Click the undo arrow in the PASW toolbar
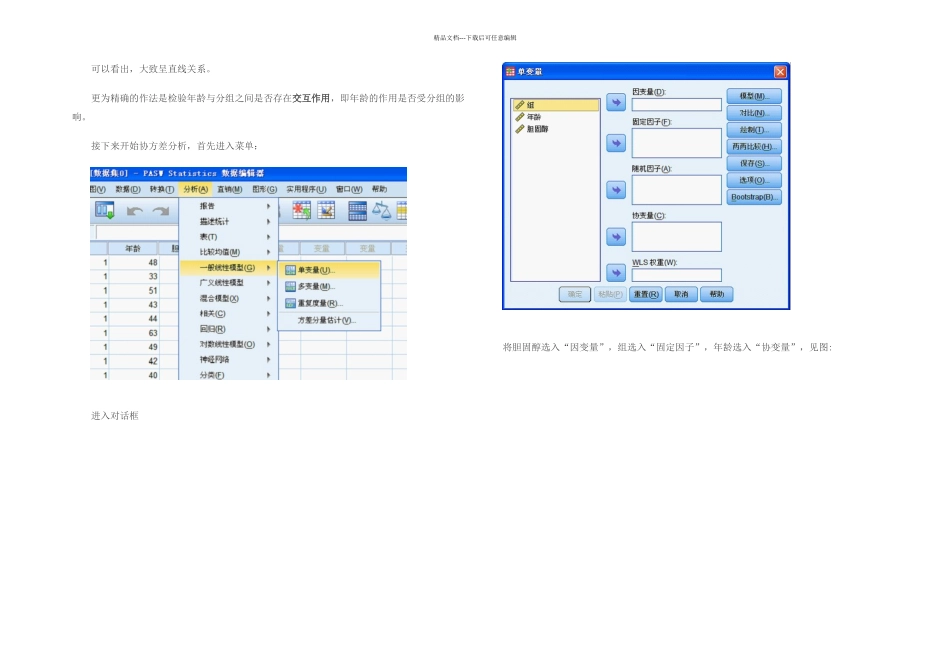 135,211
